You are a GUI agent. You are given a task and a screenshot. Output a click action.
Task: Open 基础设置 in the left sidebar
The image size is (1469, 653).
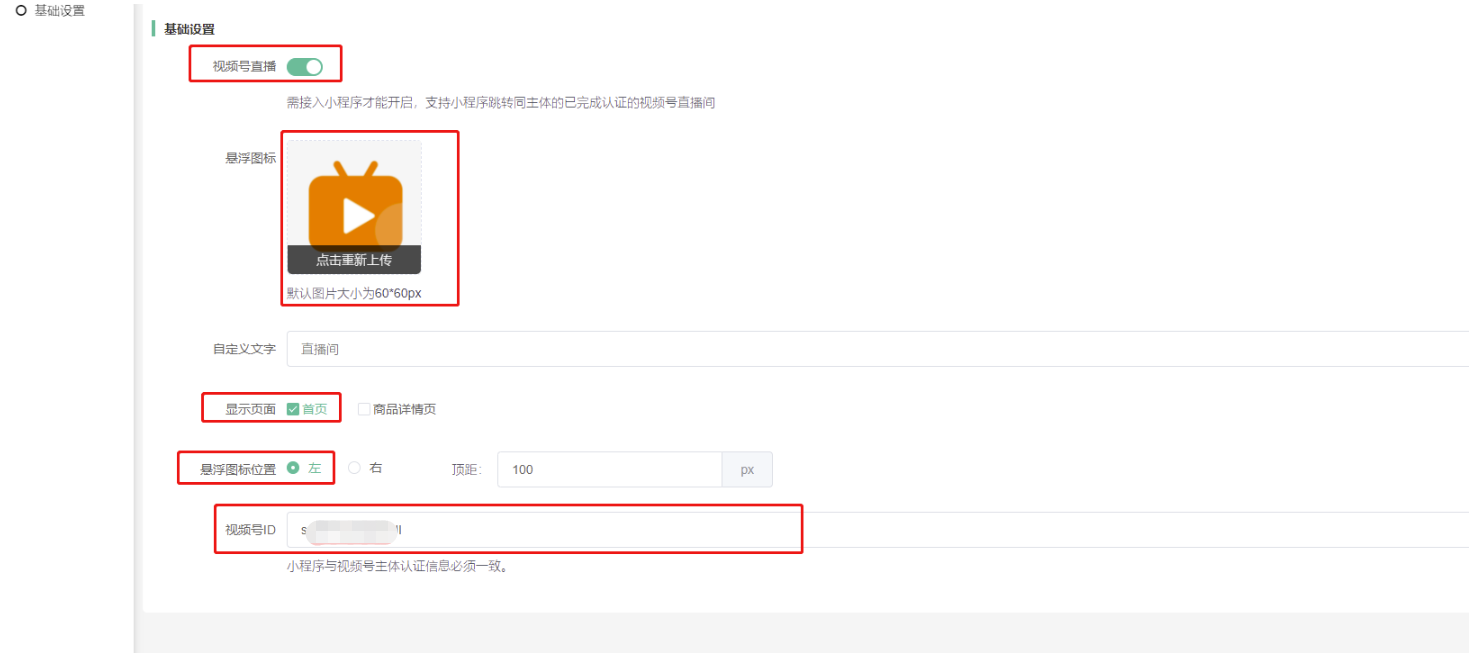pyautogui.click(x=60, y=11)
